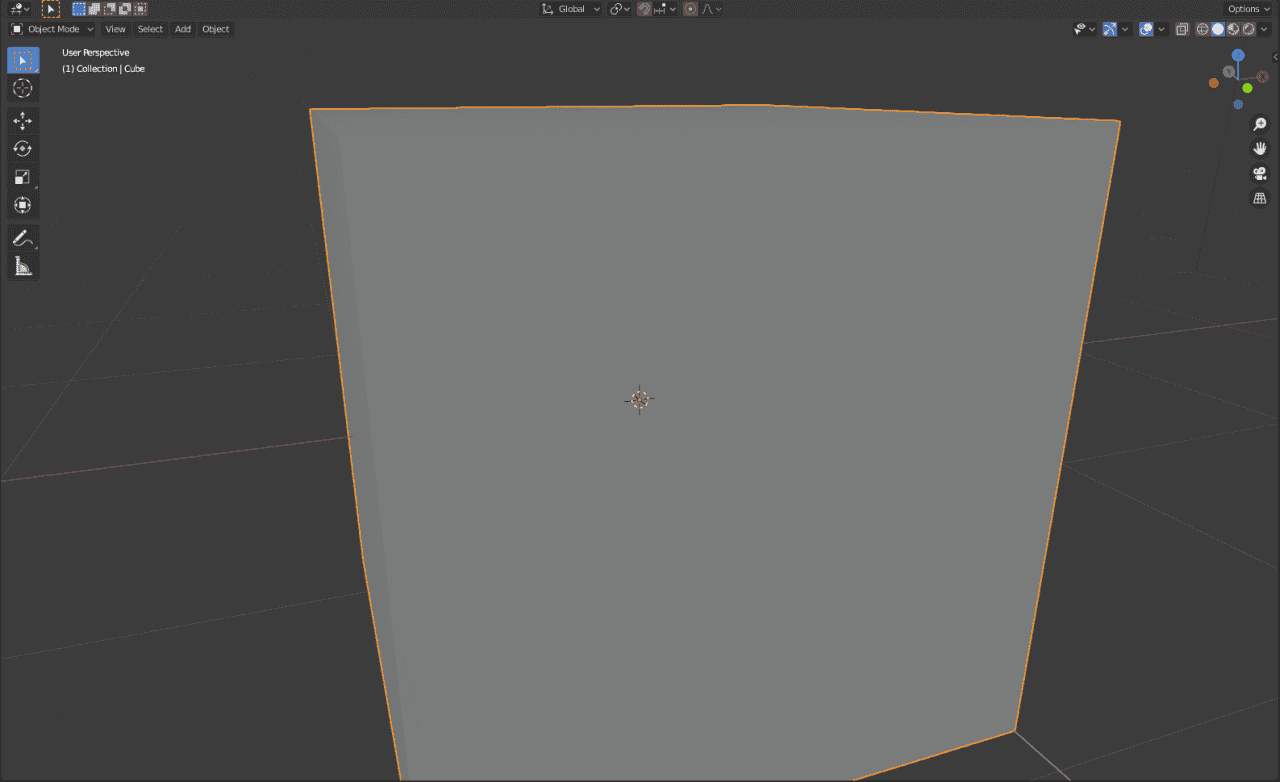This screenshot has width=1280, height=782.
Task: Open the Add menu
Action: [182, 29]
